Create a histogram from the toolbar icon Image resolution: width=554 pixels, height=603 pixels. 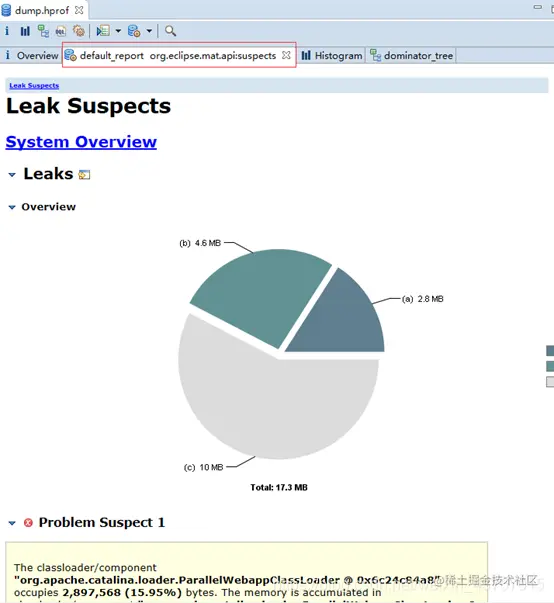point(25,31)
